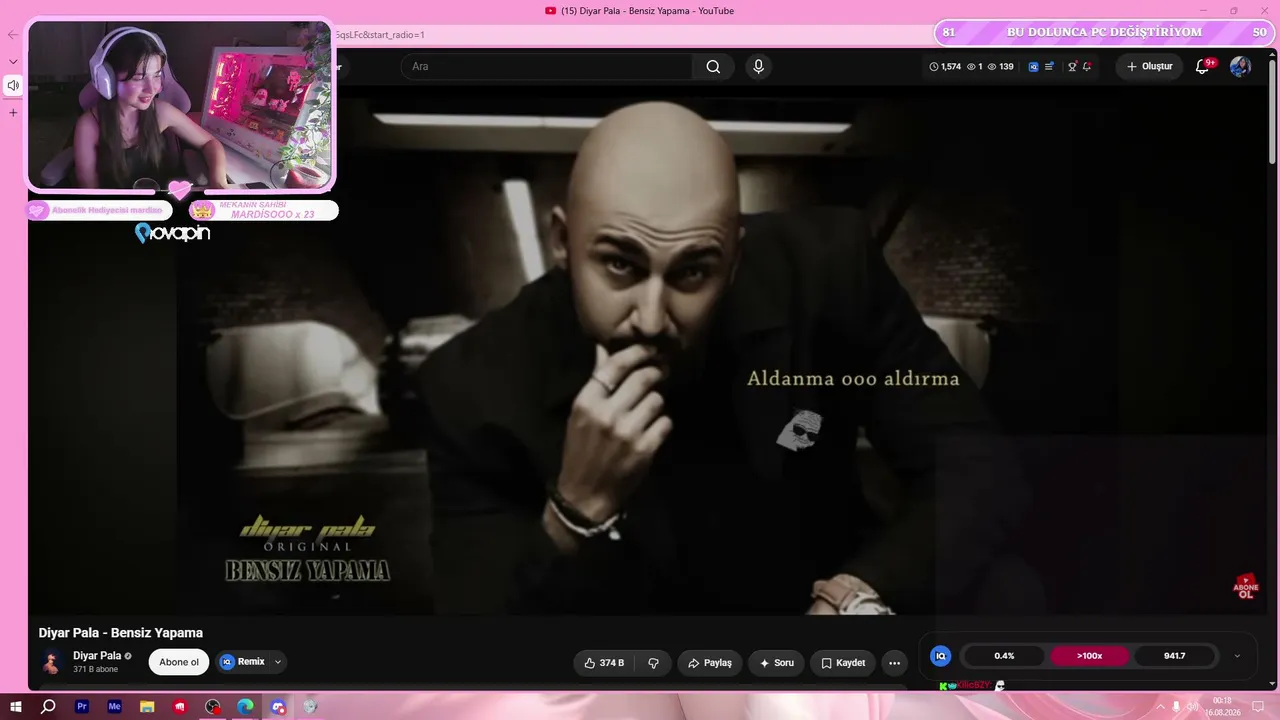This screenshot has width=1280, height=720.
Task: Click the browser back arrow
Action: (x=13, y=35)
